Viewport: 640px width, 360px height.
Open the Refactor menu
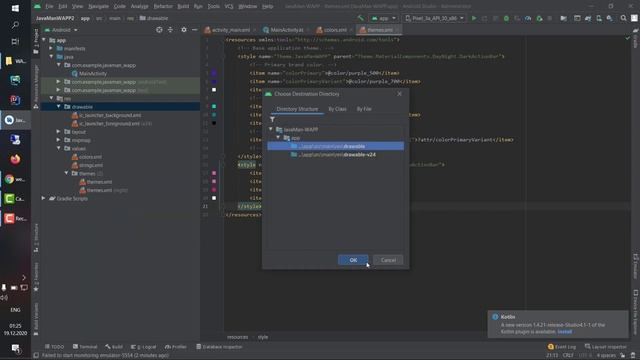click(x=163, y=7)
